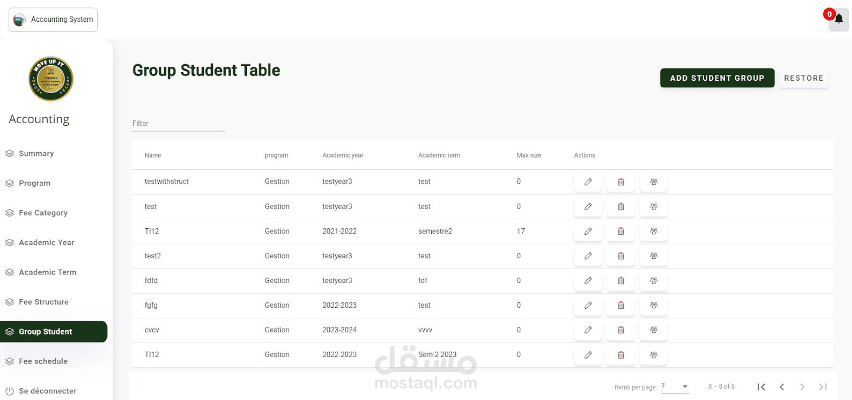Edit the cvcv group with pencil icon
The height and width of the screenshot is (400, 852).
[588, 330]
